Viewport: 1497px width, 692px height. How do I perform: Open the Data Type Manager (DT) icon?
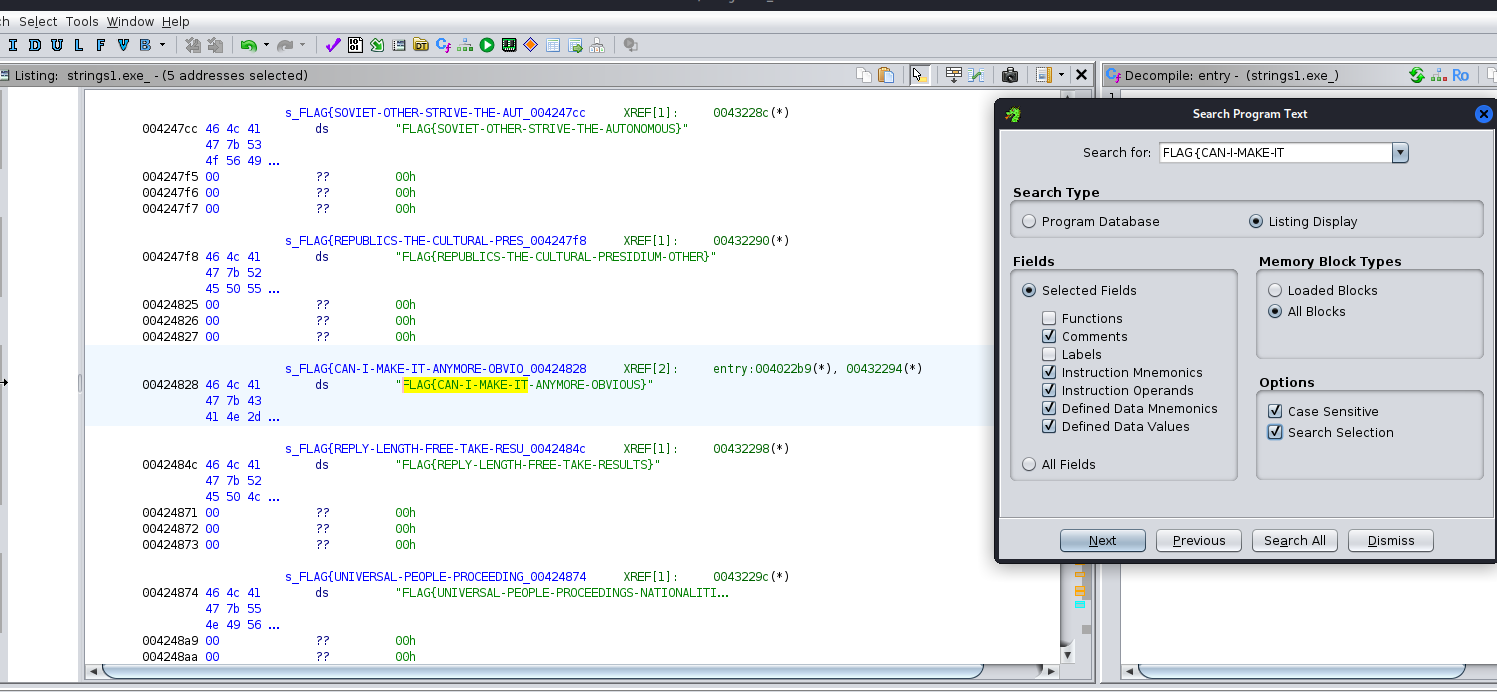421,45
